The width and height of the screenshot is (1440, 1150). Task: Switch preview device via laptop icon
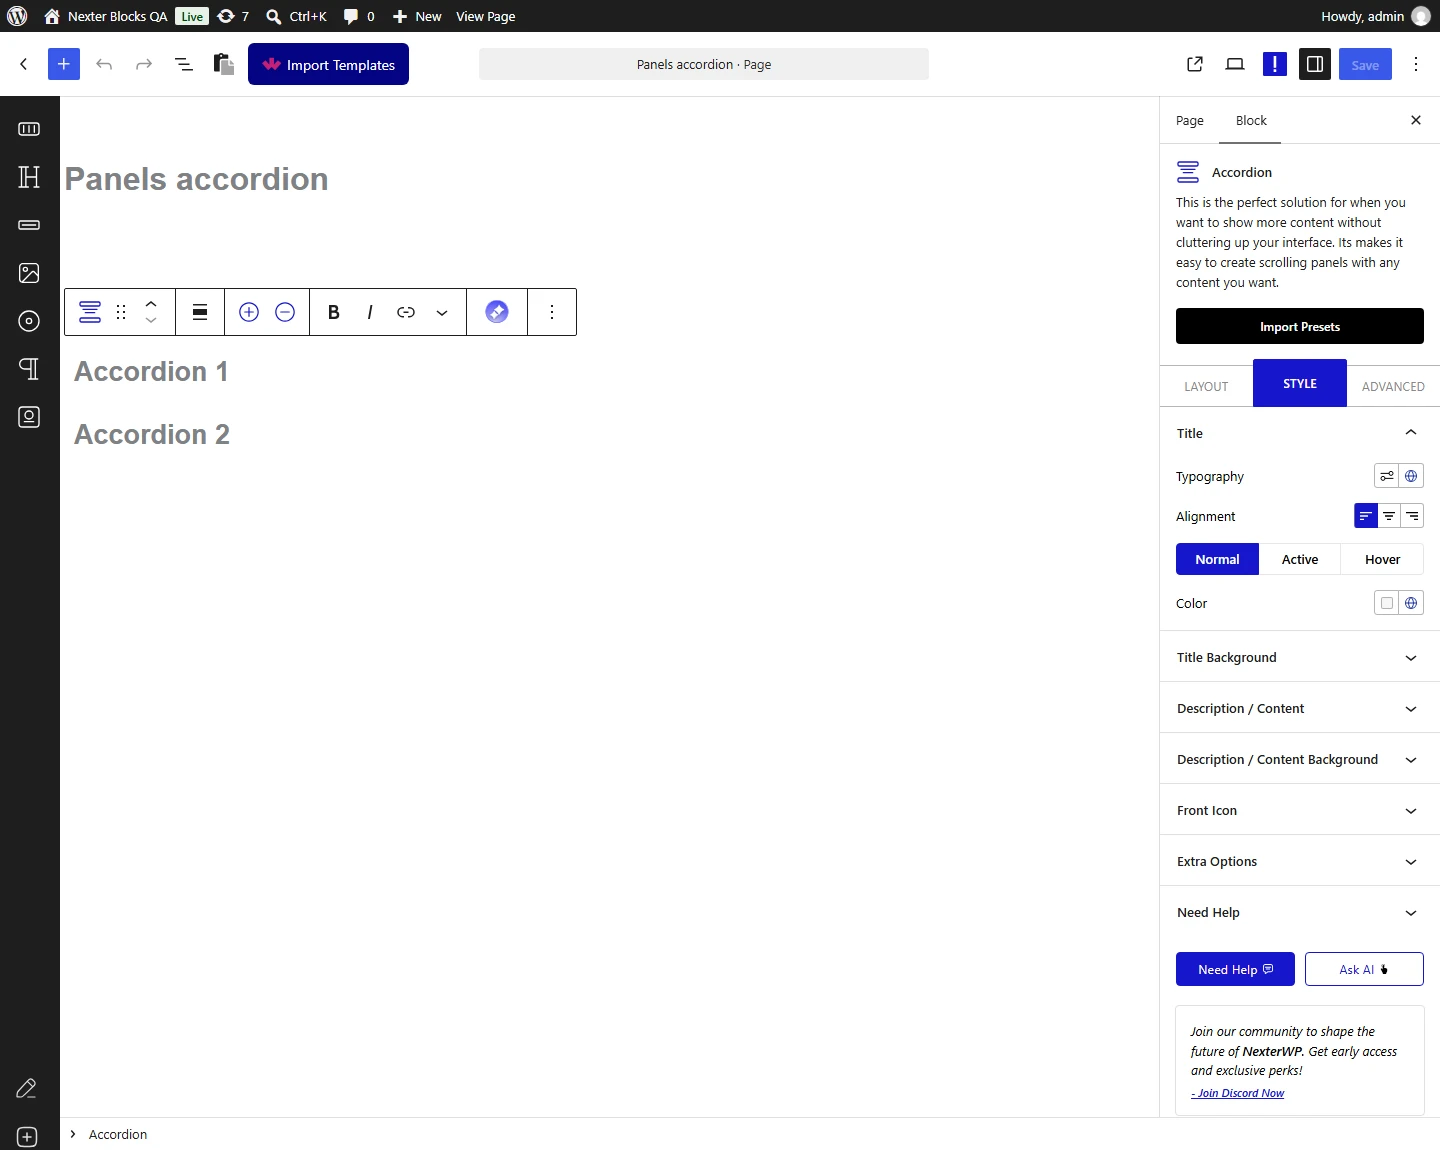point(1235,64)
